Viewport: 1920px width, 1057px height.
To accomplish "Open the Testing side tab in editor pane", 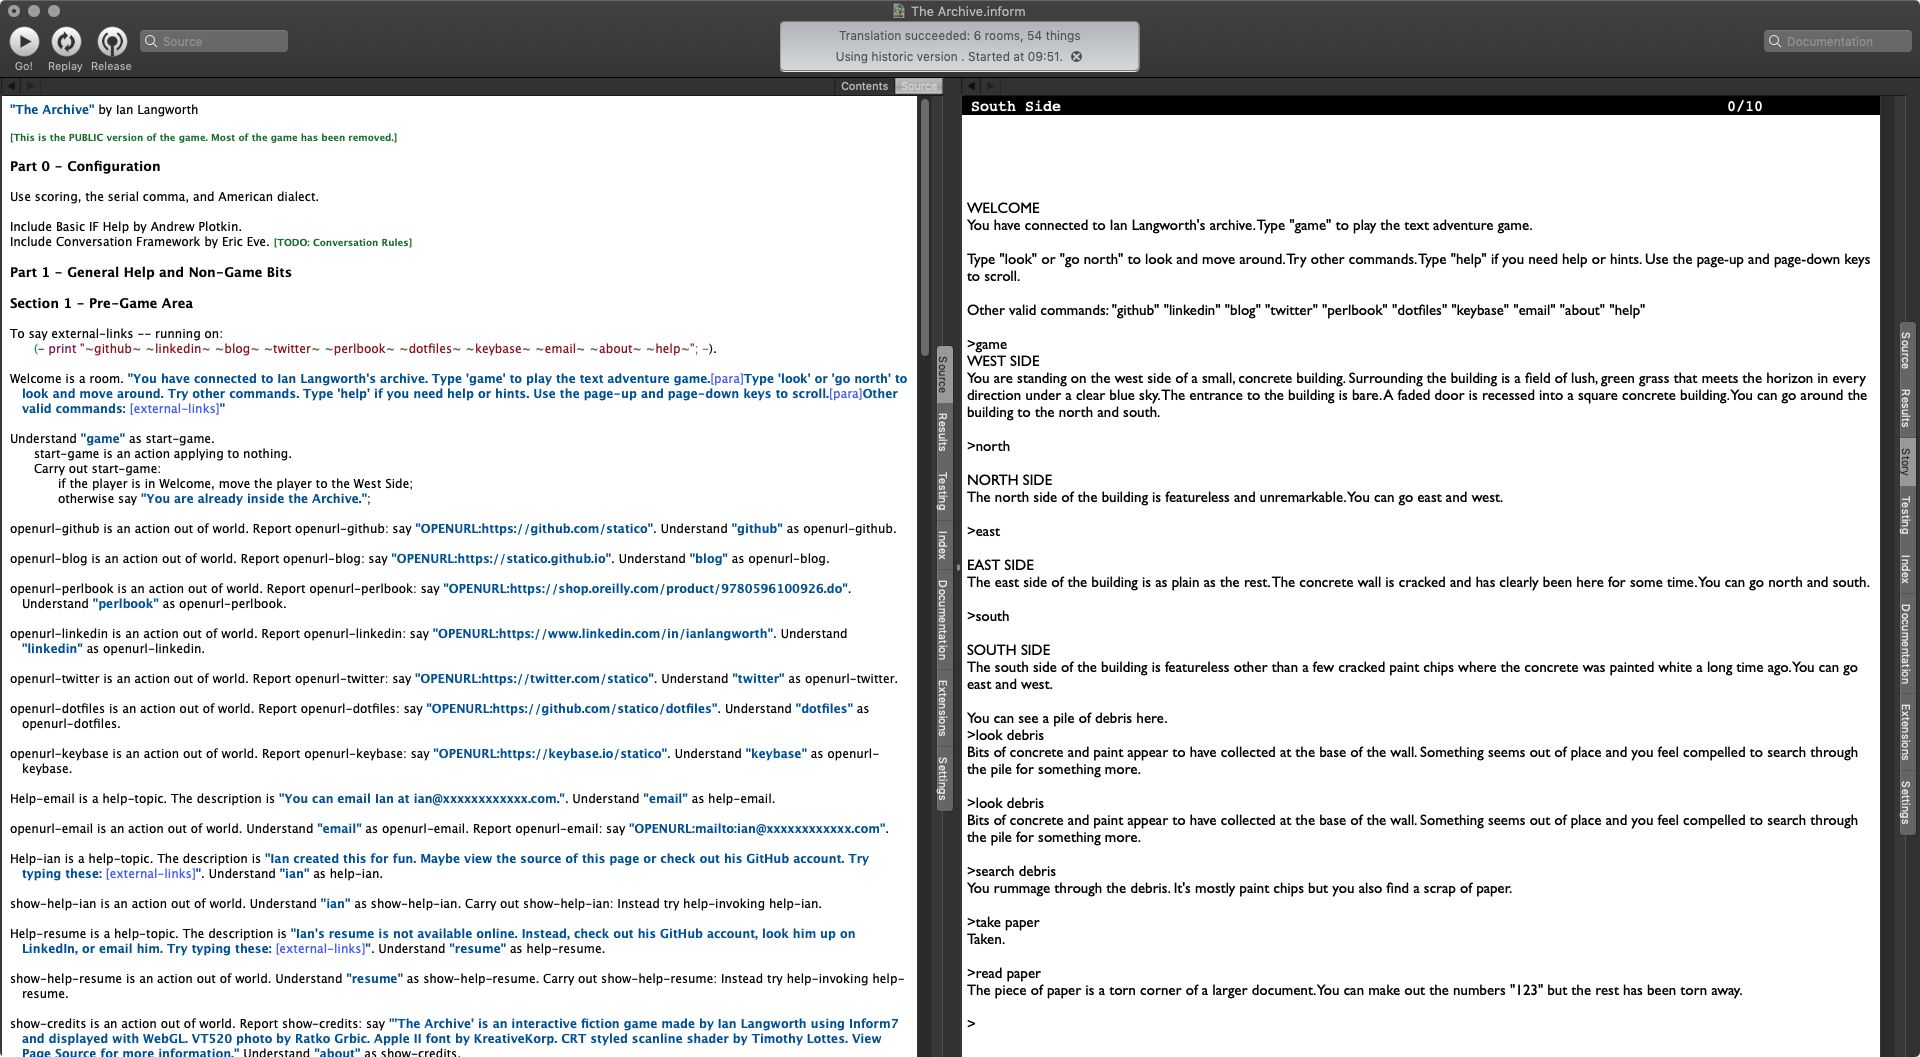I will [x=943, y=492].
